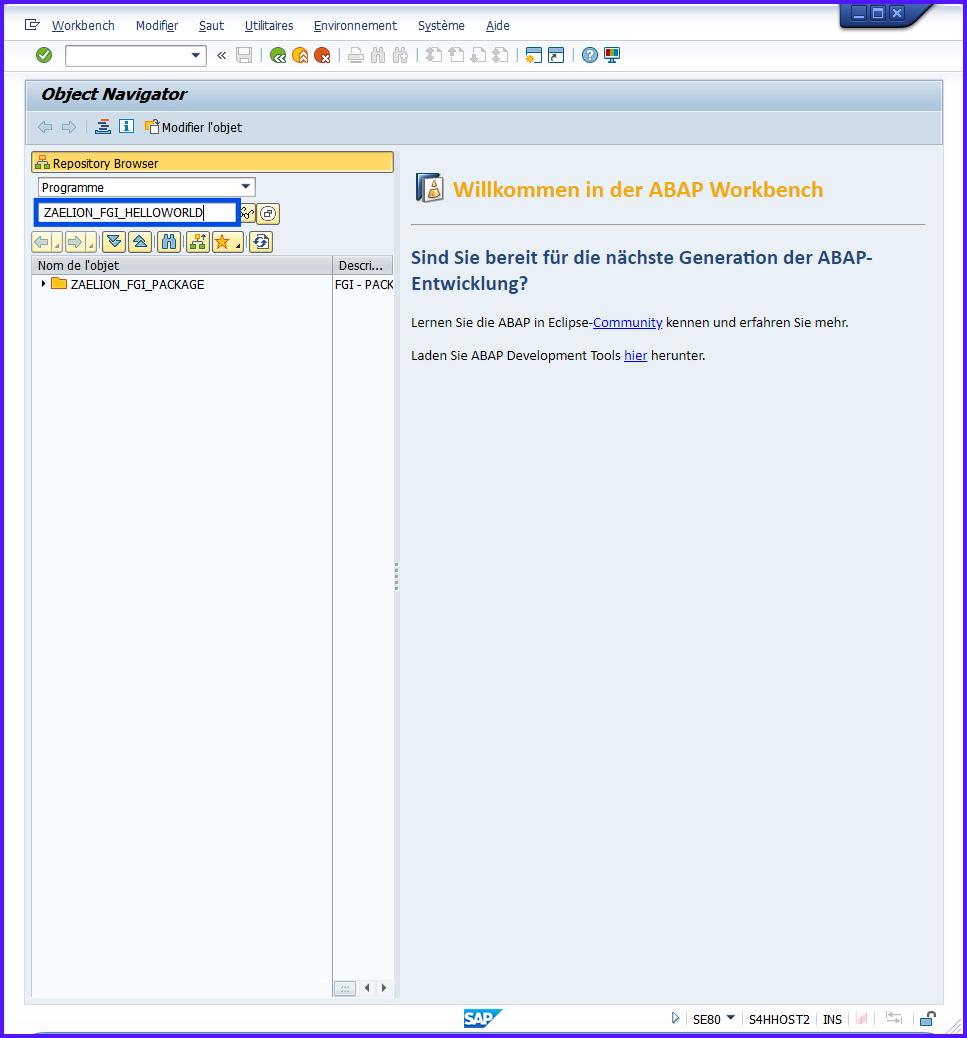Open the Programme object type dropdown
967x1038 pixels.
(x=246, y=187)
